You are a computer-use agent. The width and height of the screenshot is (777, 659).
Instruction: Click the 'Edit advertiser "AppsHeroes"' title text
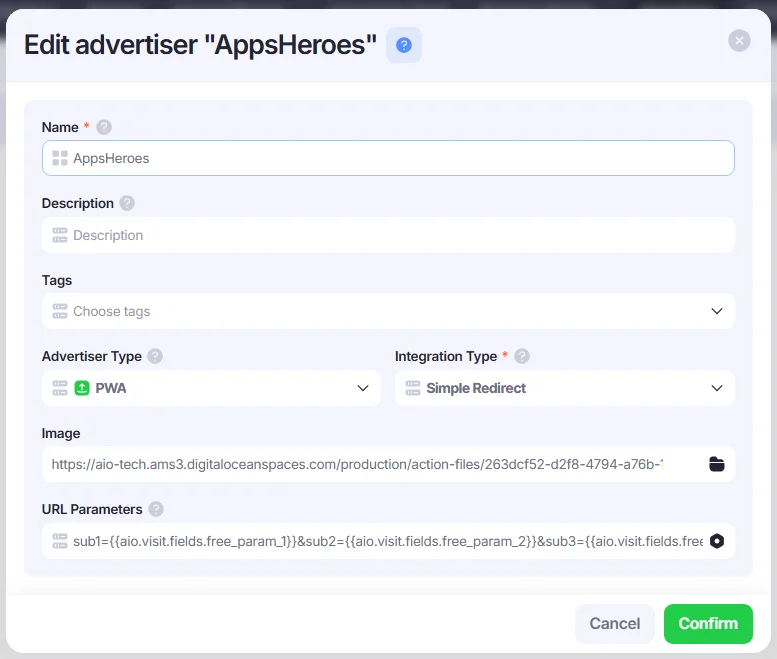pos(200,45)
